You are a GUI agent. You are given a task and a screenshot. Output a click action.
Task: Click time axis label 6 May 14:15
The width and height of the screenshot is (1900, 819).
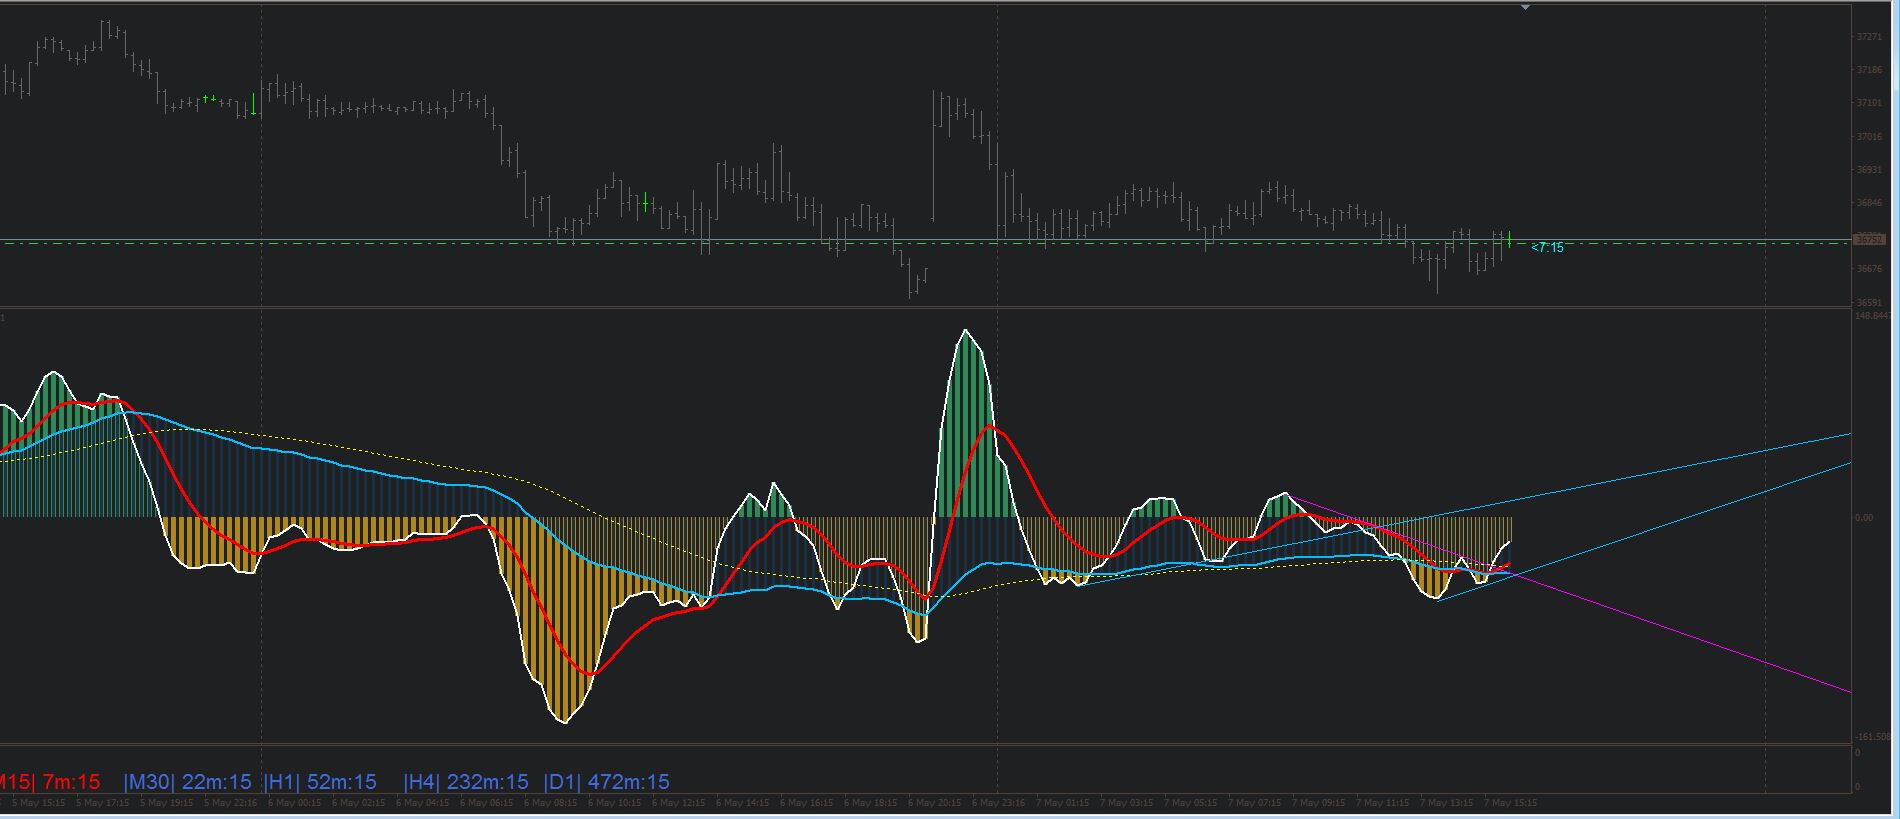[742, 803]
